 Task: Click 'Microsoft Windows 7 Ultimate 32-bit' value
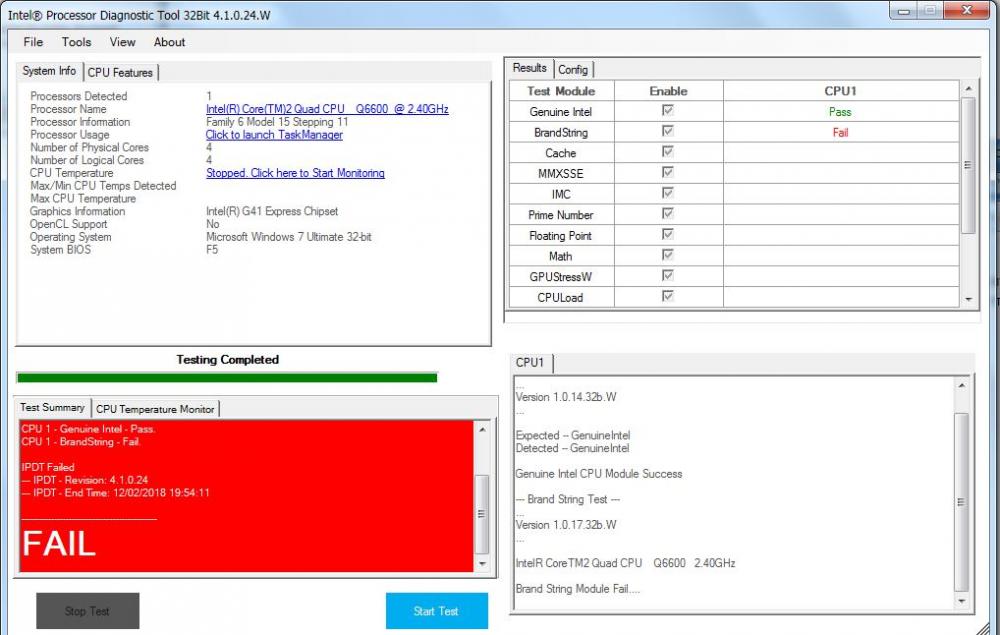pyautogui.click(x=288, y=237)
